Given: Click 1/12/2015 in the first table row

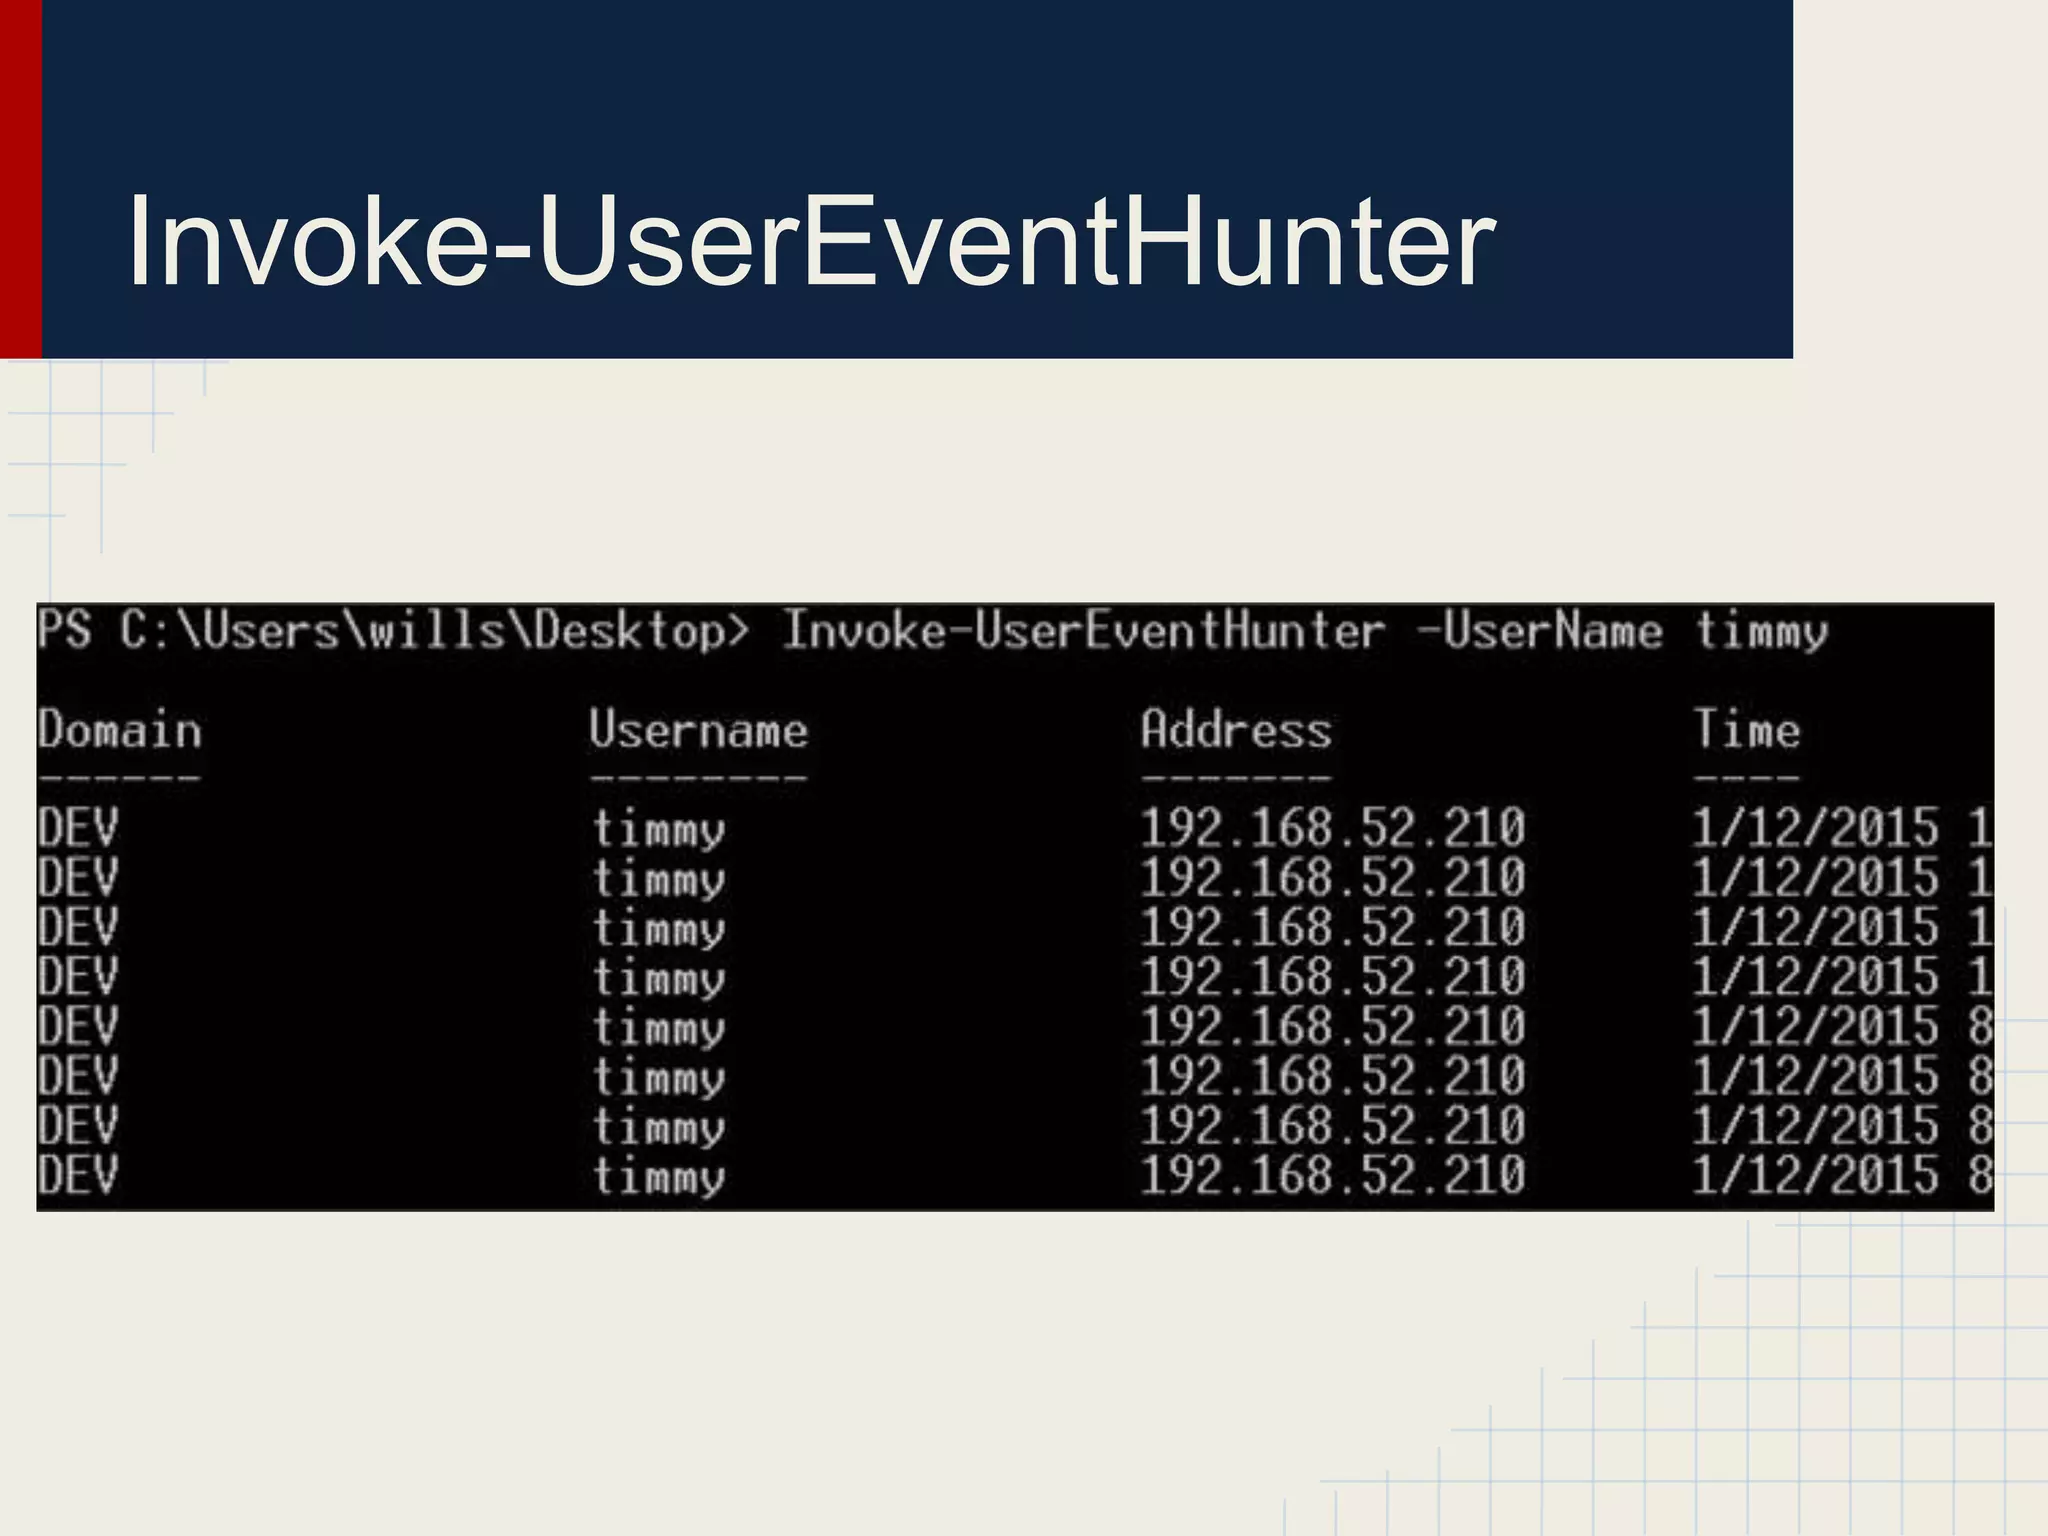Looking at the screenshot, I should 1815,828.
